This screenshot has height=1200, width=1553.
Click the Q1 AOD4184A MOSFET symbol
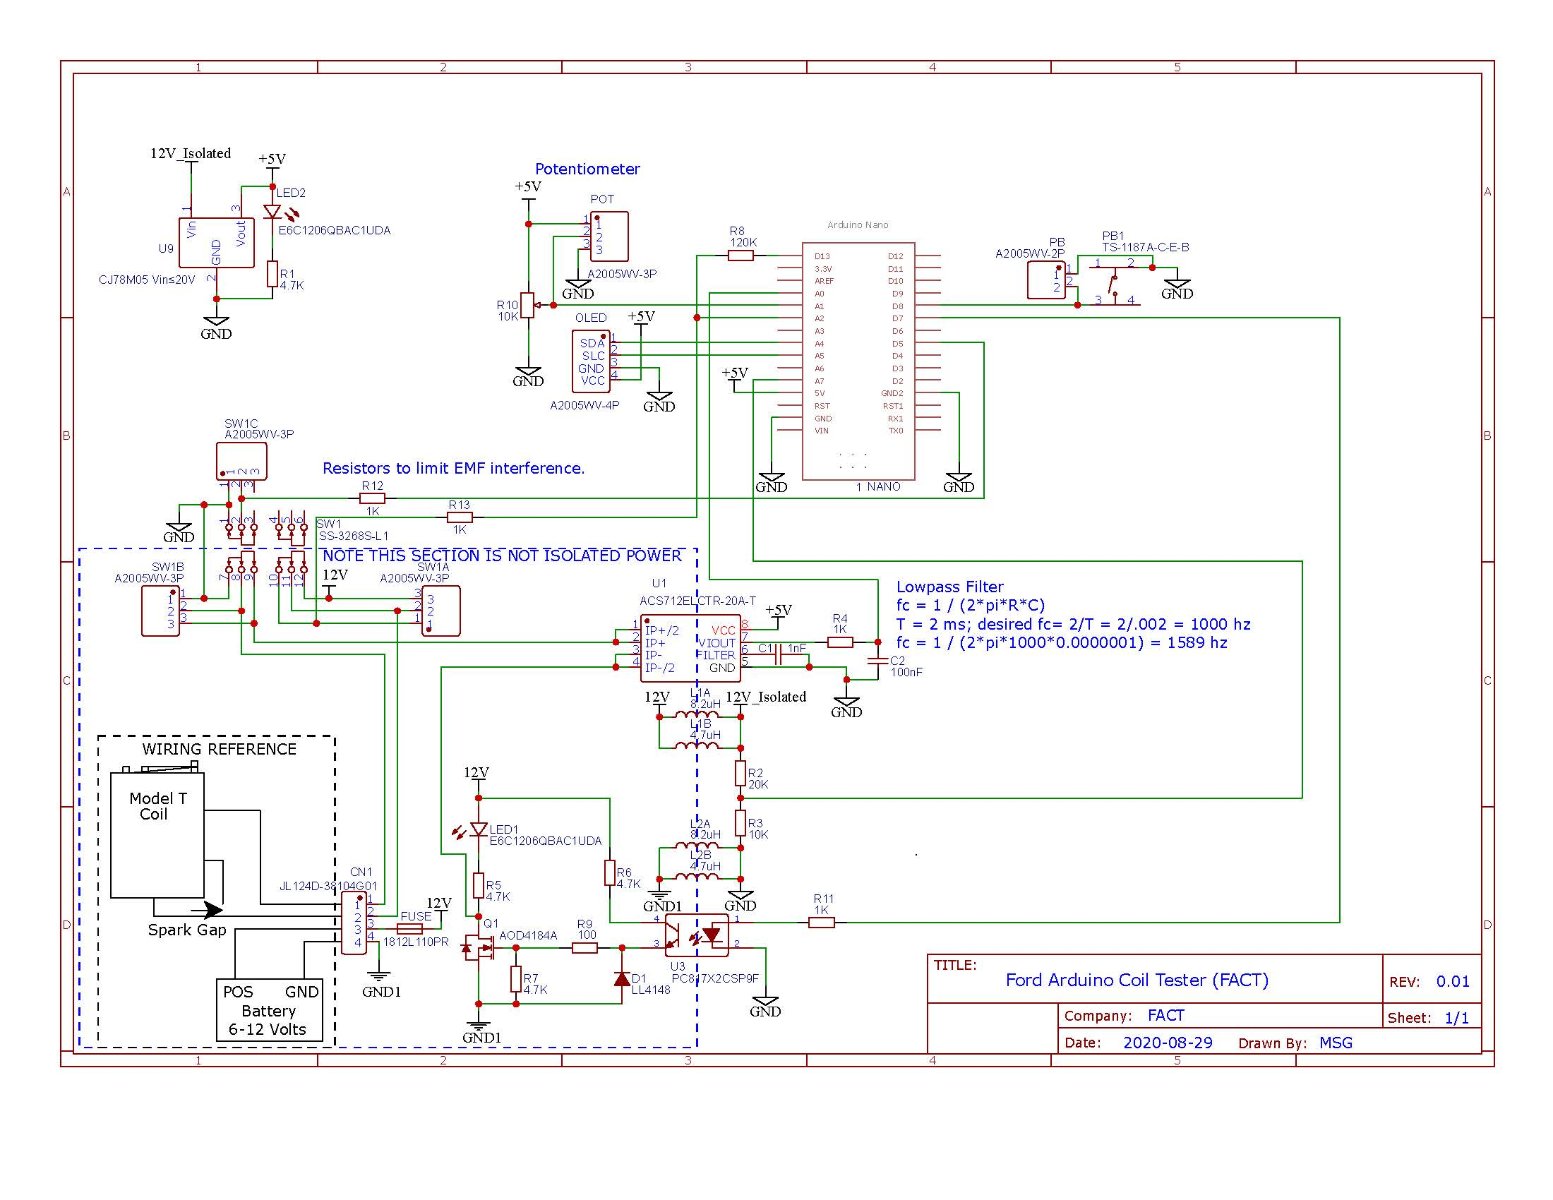478,948
